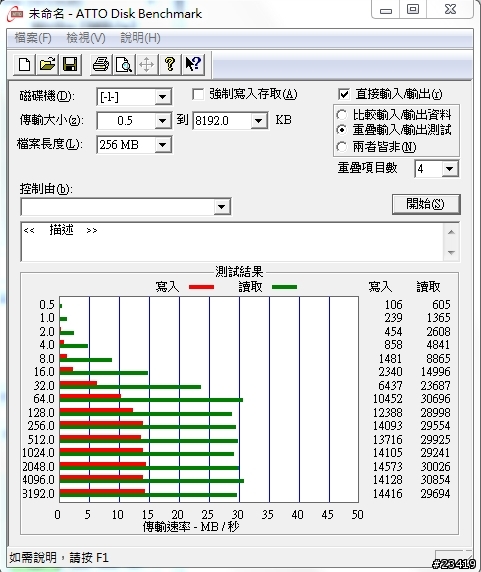This screenshot has height=572, width=481.
Task: Expand the 256 MB file length dropdown
Action: pyautogui.click(x=163, y=145)
